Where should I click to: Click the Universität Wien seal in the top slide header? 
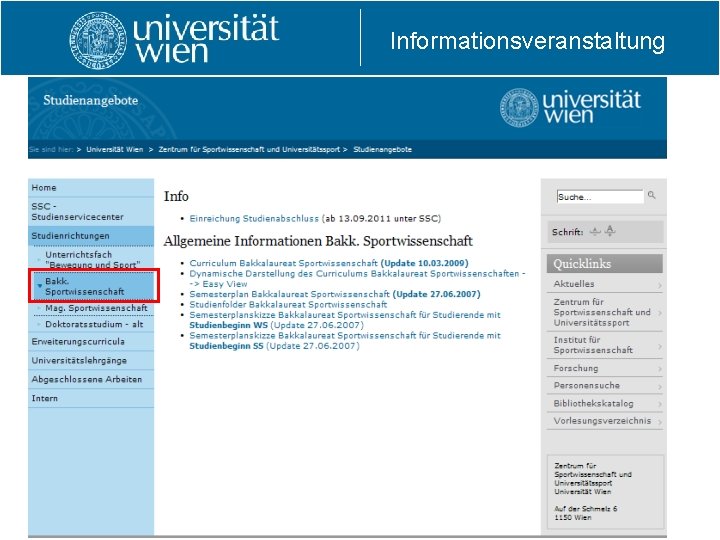point(98,40)
